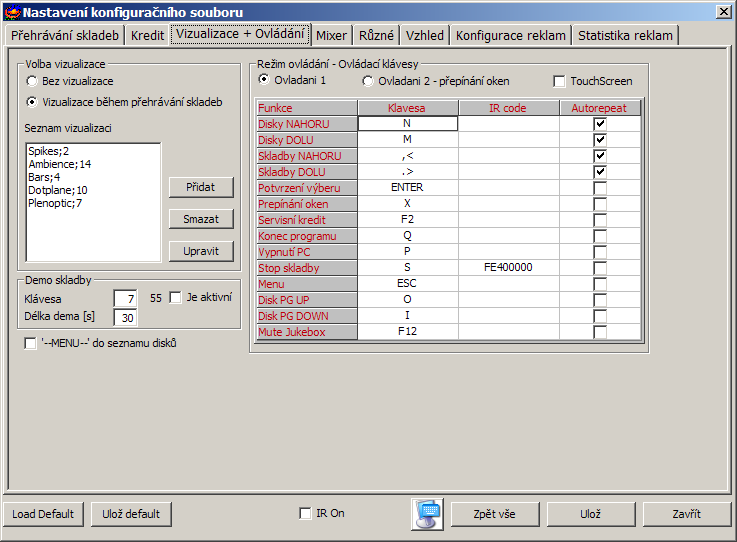Click the Klavesa cell N for Disky NAHORU
Image resolution: width=737 pixels, height=542 pixels.
[408, 123]
